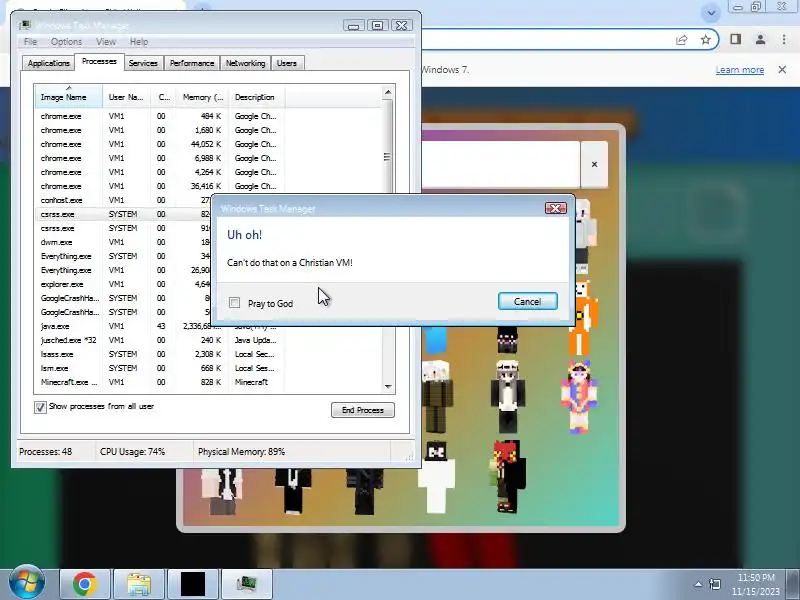The image size is (800, 600).
Task: Toggle Chrome side panel icon
Action: click(735, 39)
